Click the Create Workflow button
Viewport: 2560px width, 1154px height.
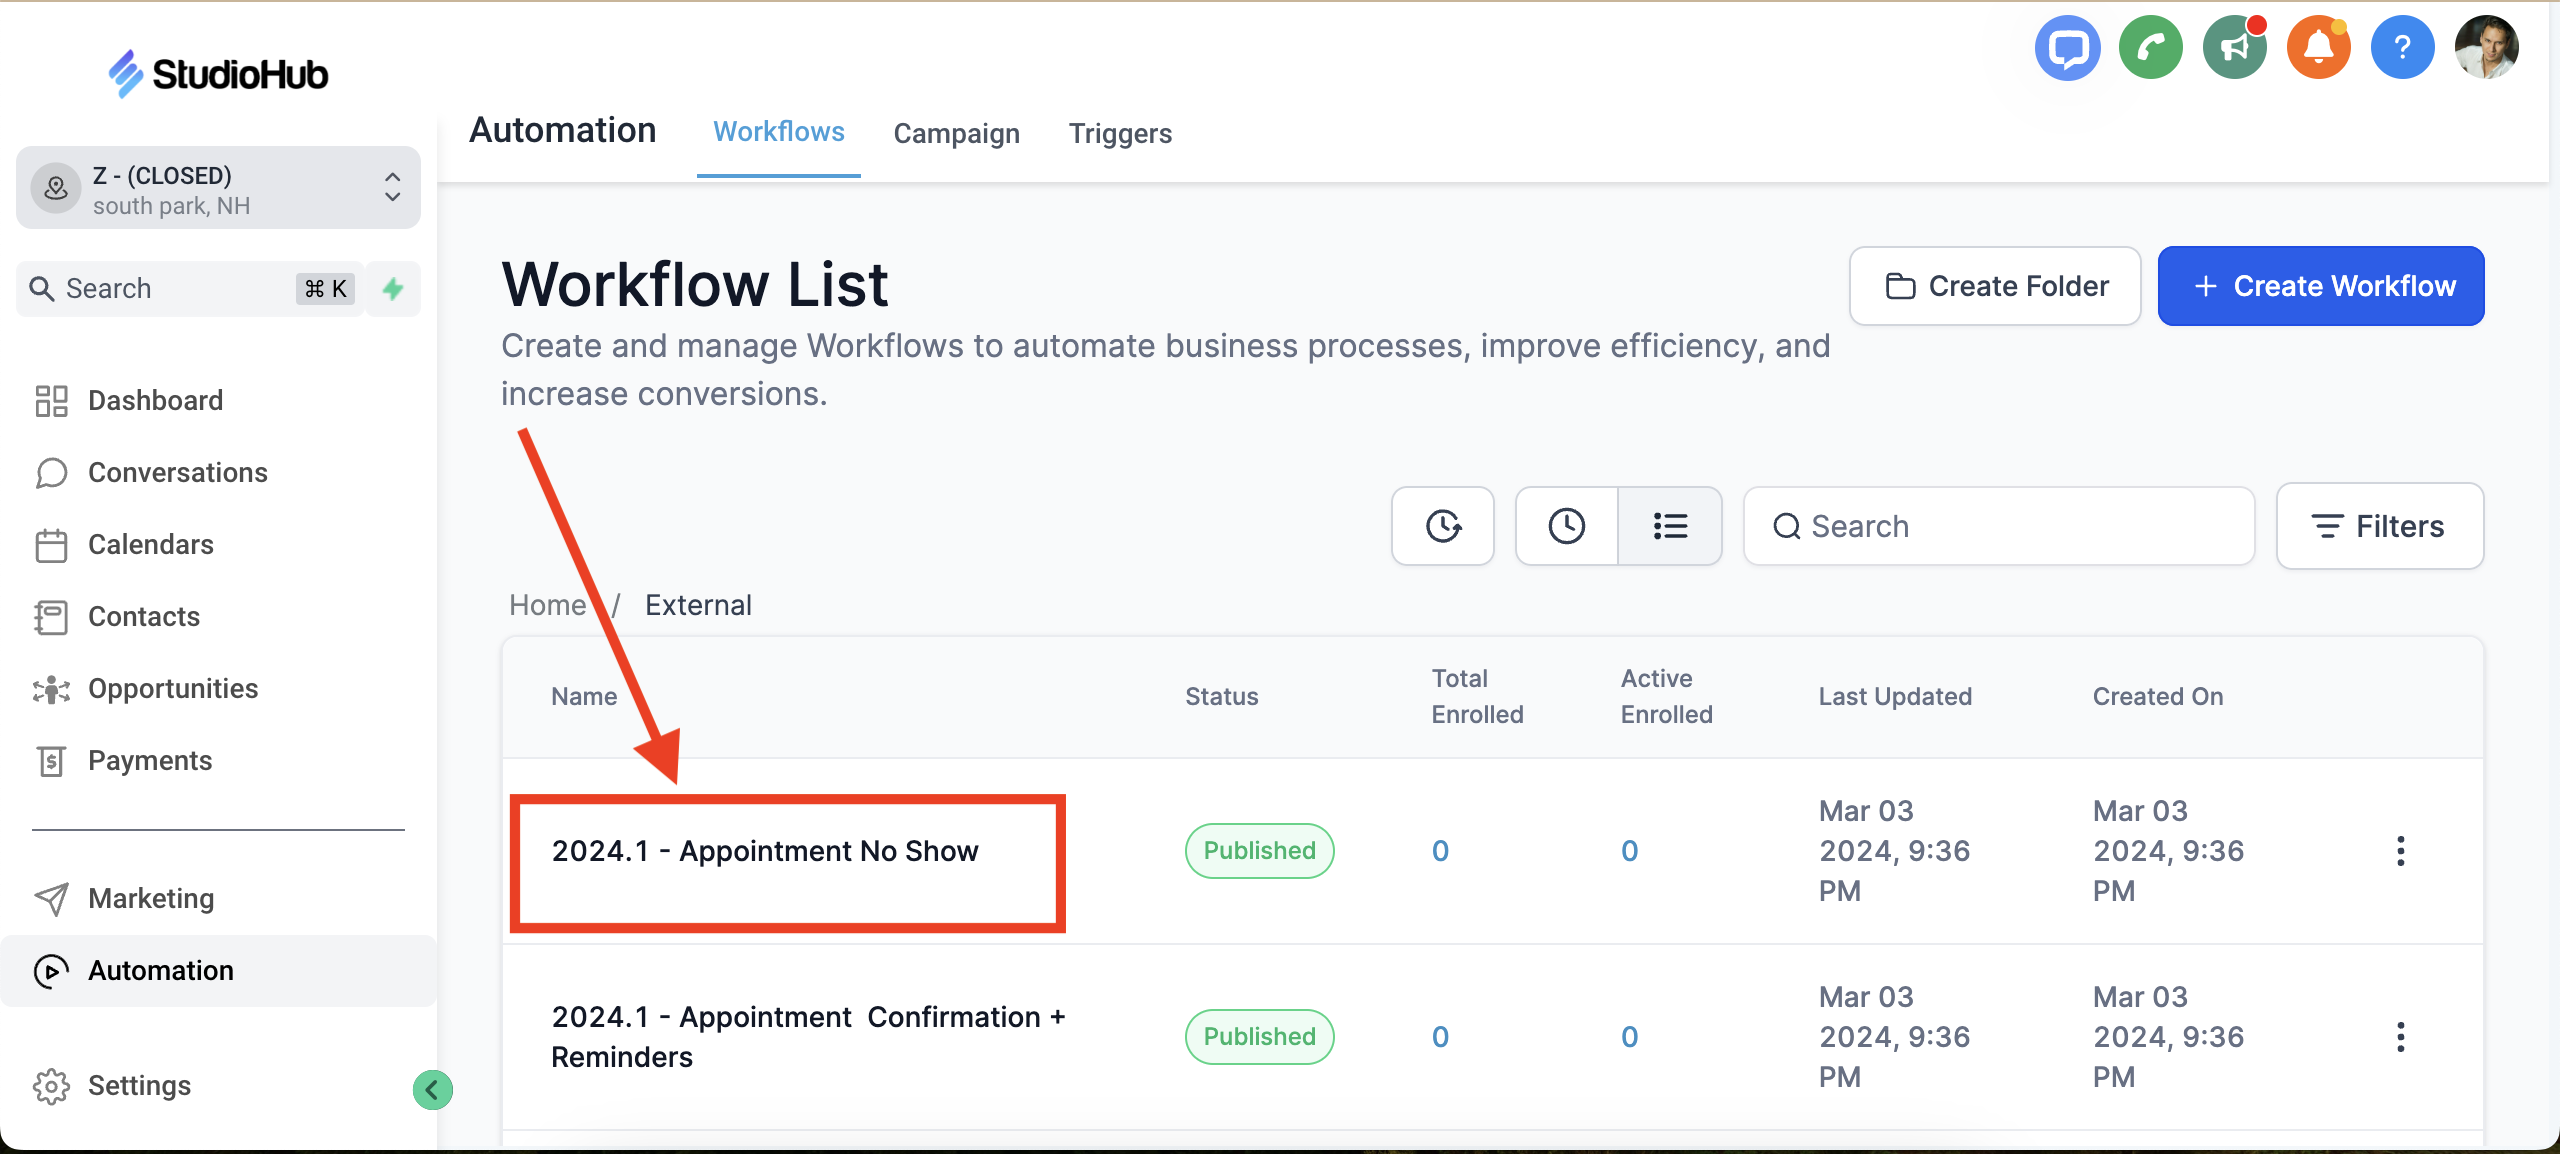coord(2320,286)
